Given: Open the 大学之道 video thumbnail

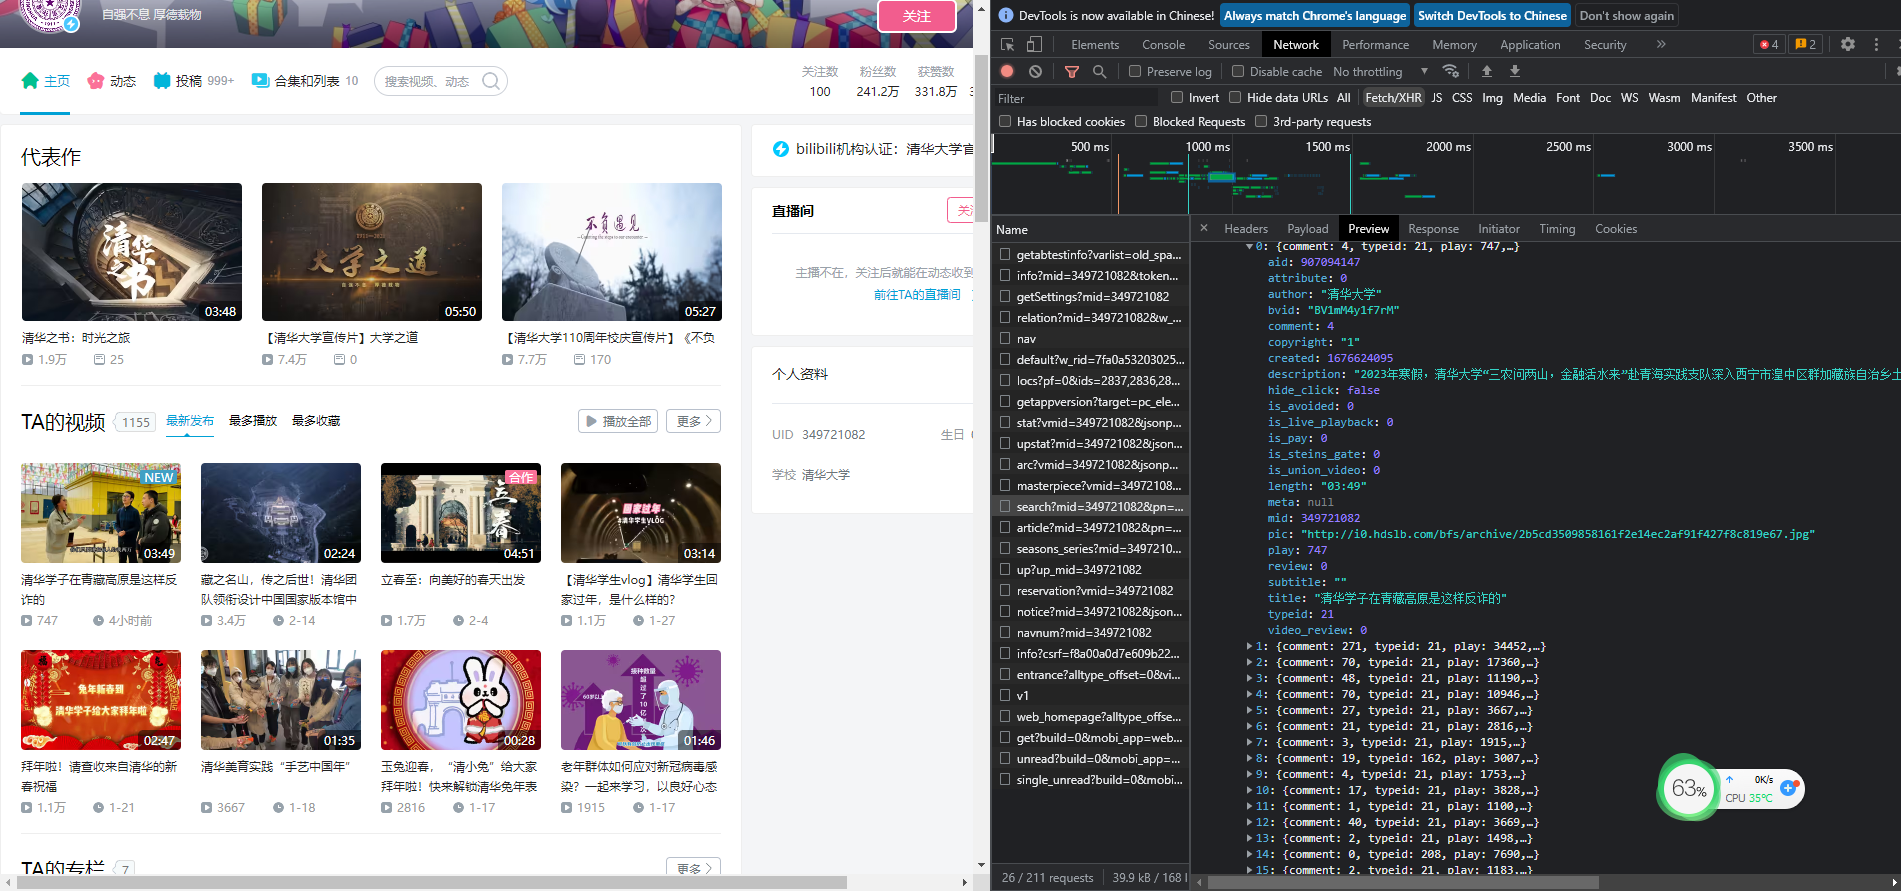Looking at the screenshot, I should tap(371, 251).
